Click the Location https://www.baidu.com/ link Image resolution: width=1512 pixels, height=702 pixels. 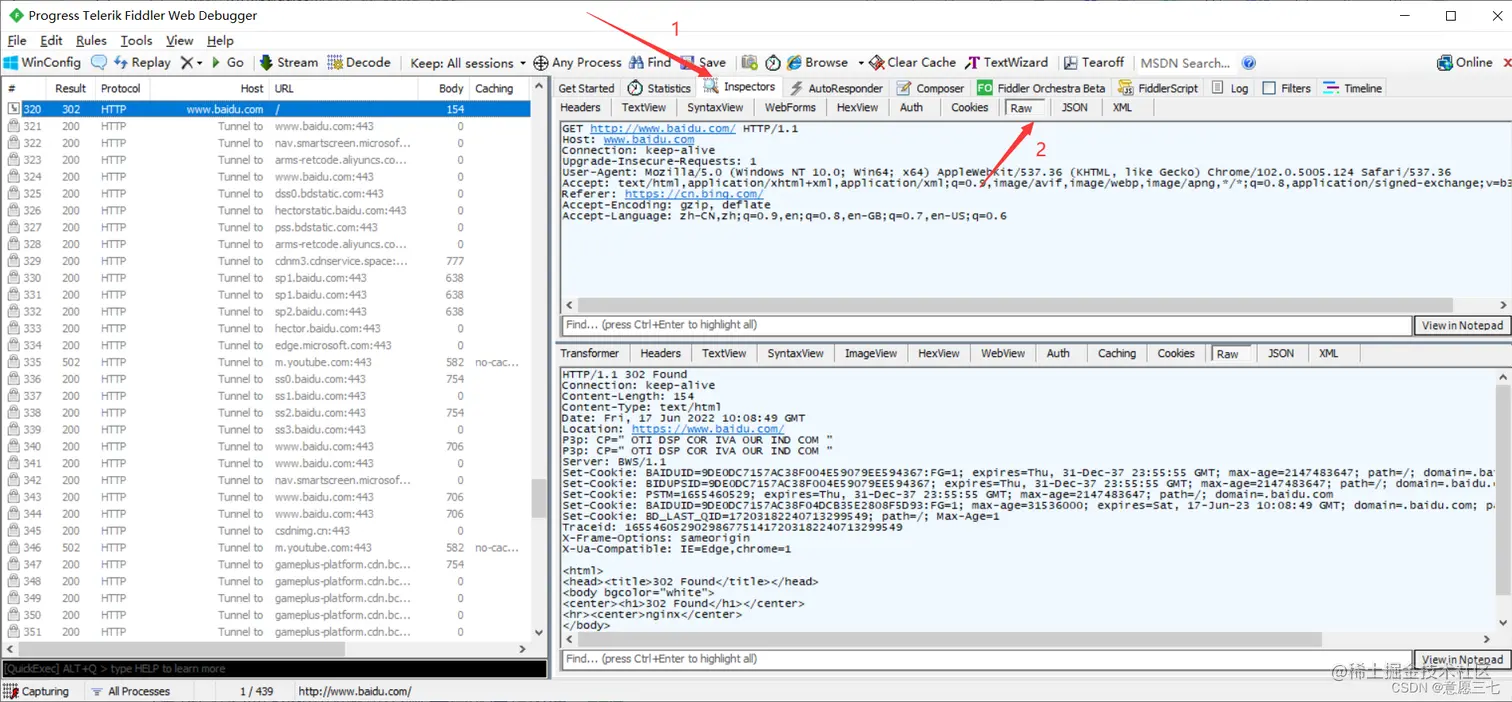pyautogui.click(x=708, y=429)
